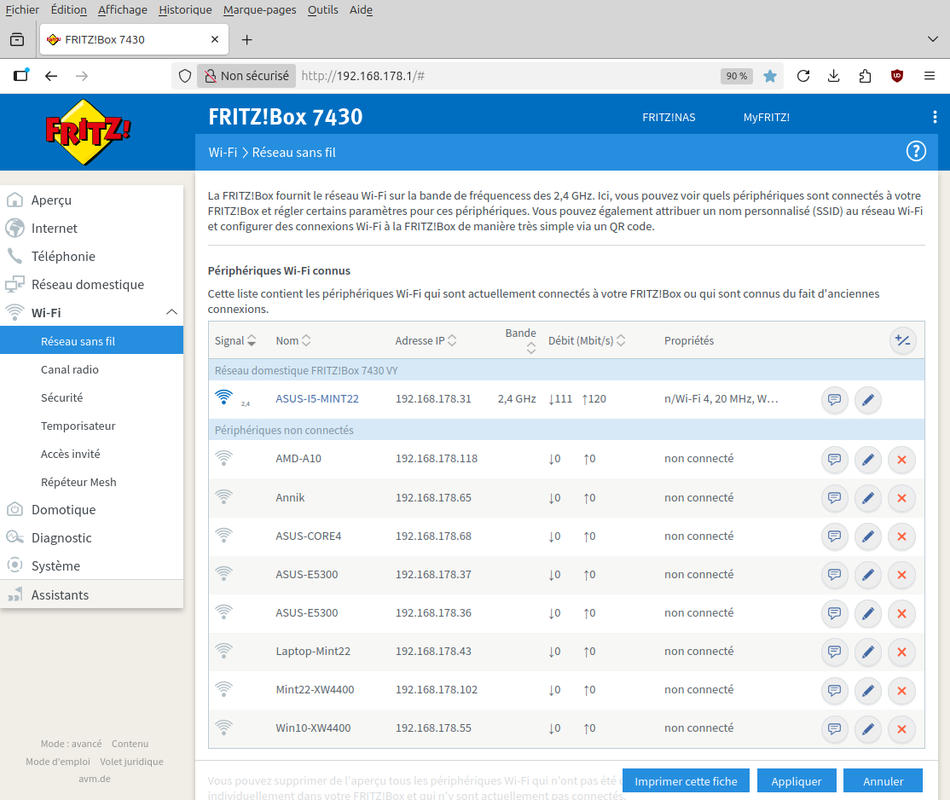This screenshot has width=950, height=800.
Task: Edit the Laptop-Mint22 device
Action: click(868, 652)
